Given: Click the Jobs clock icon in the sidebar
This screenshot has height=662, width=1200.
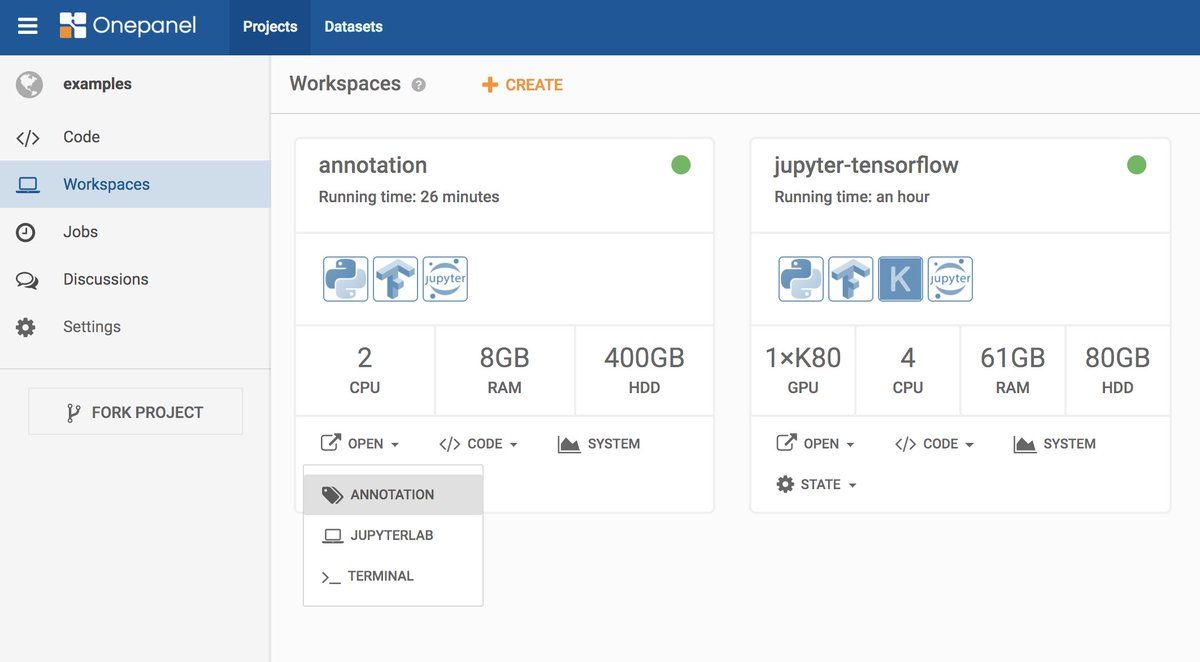Looking at the screenshot, I should [x=28, y=231].
